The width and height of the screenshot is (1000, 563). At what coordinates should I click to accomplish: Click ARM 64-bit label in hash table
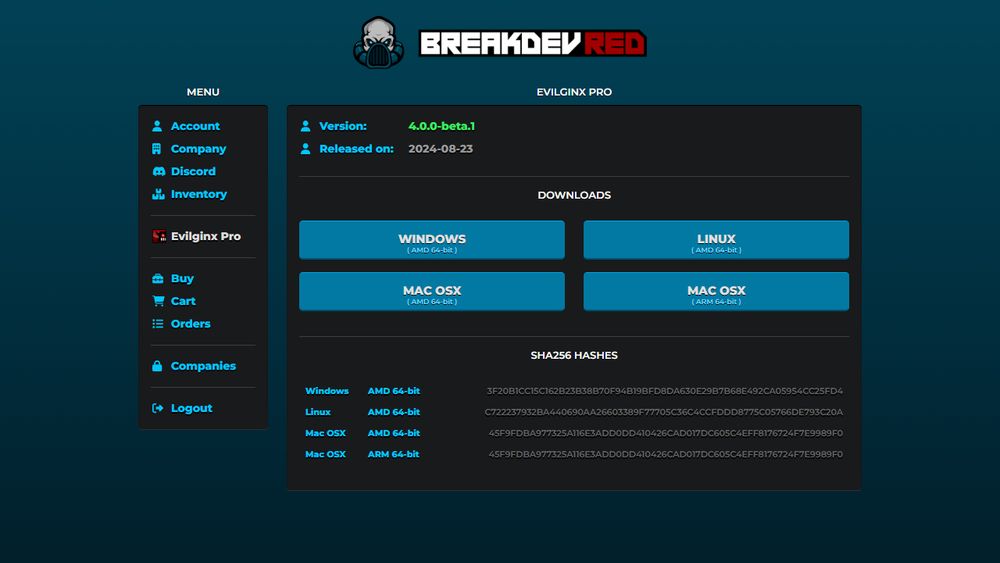[393, 454]
